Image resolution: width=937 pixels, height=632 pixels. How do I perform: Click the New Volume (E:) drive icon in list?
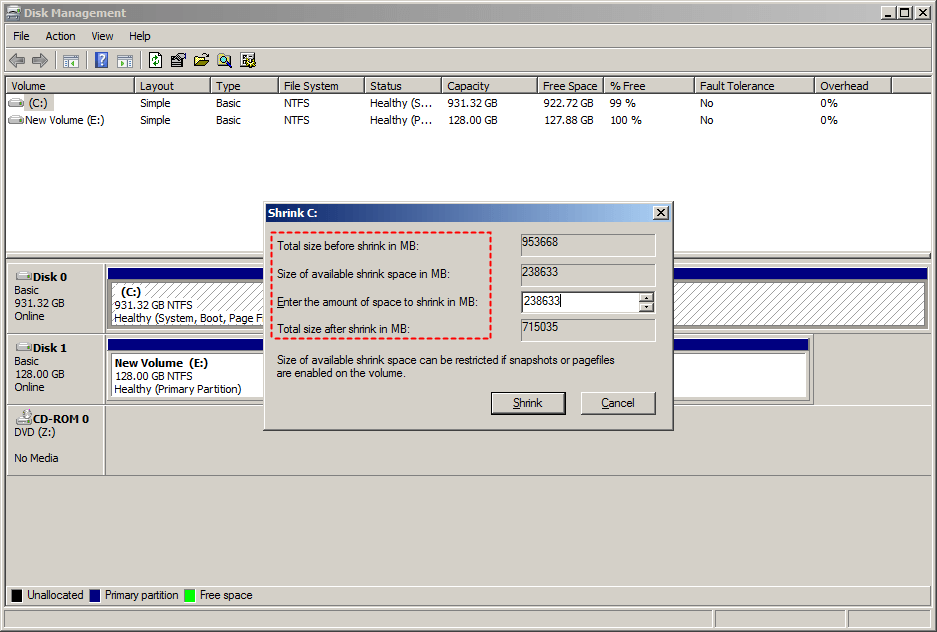[x=16, y=120]
